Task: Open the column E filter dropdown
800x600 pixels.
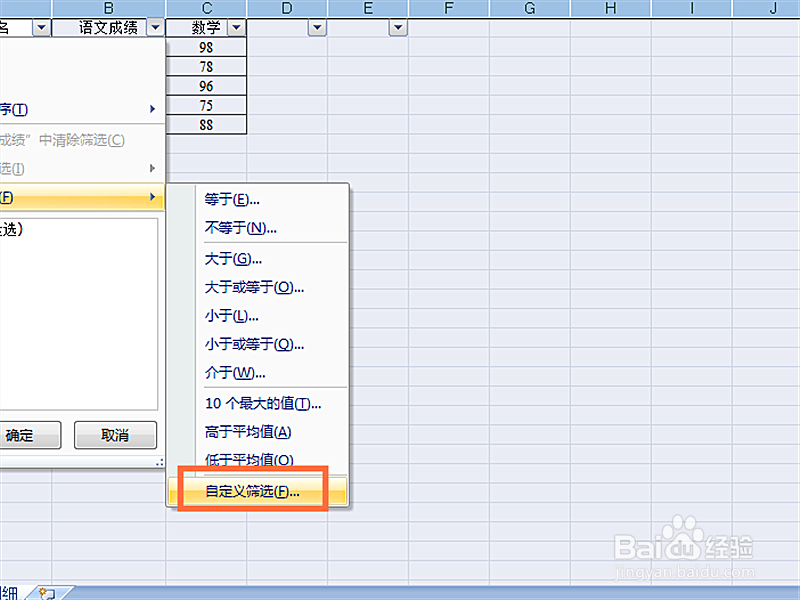Action: pyautogui.click(x=398, y=27)
